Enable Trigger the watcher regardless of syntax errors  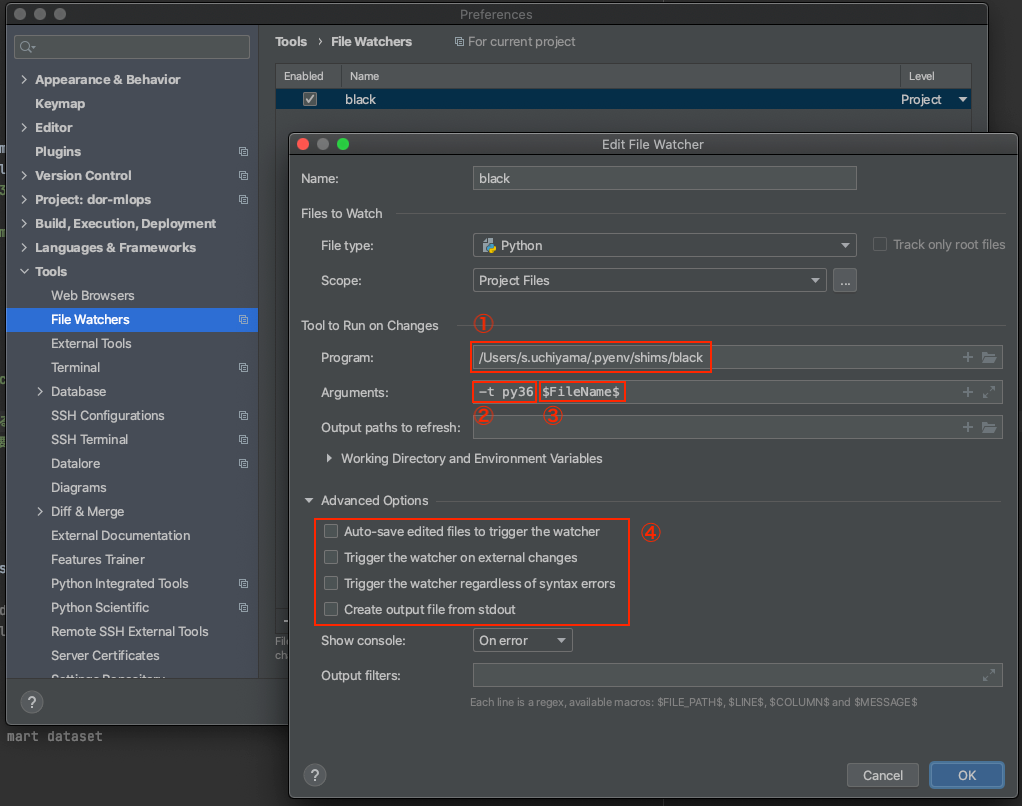(x=331, y=583)
